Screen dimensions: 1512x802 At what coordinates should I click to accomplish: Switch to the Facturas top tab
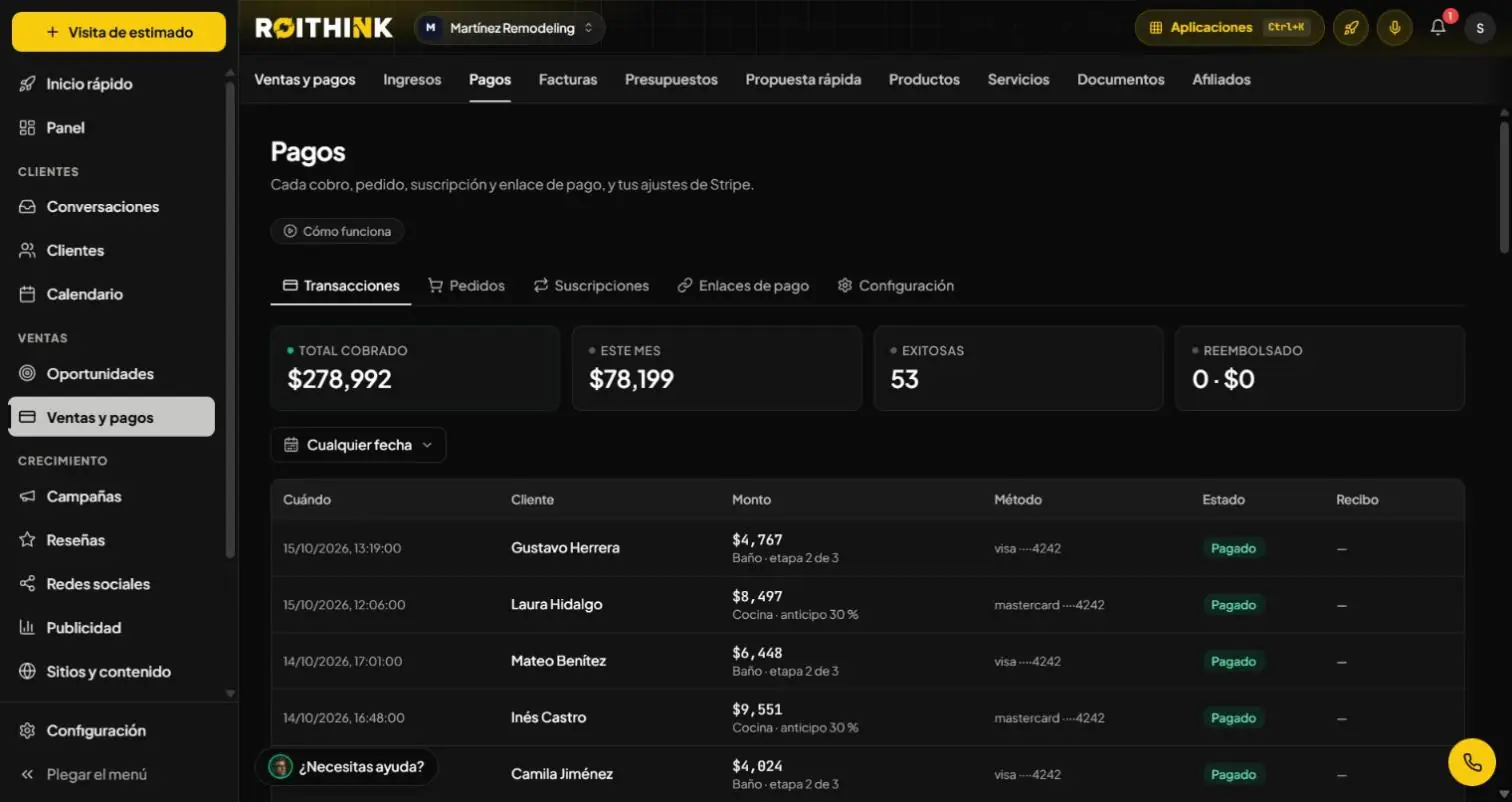click(x=568, y=80)
